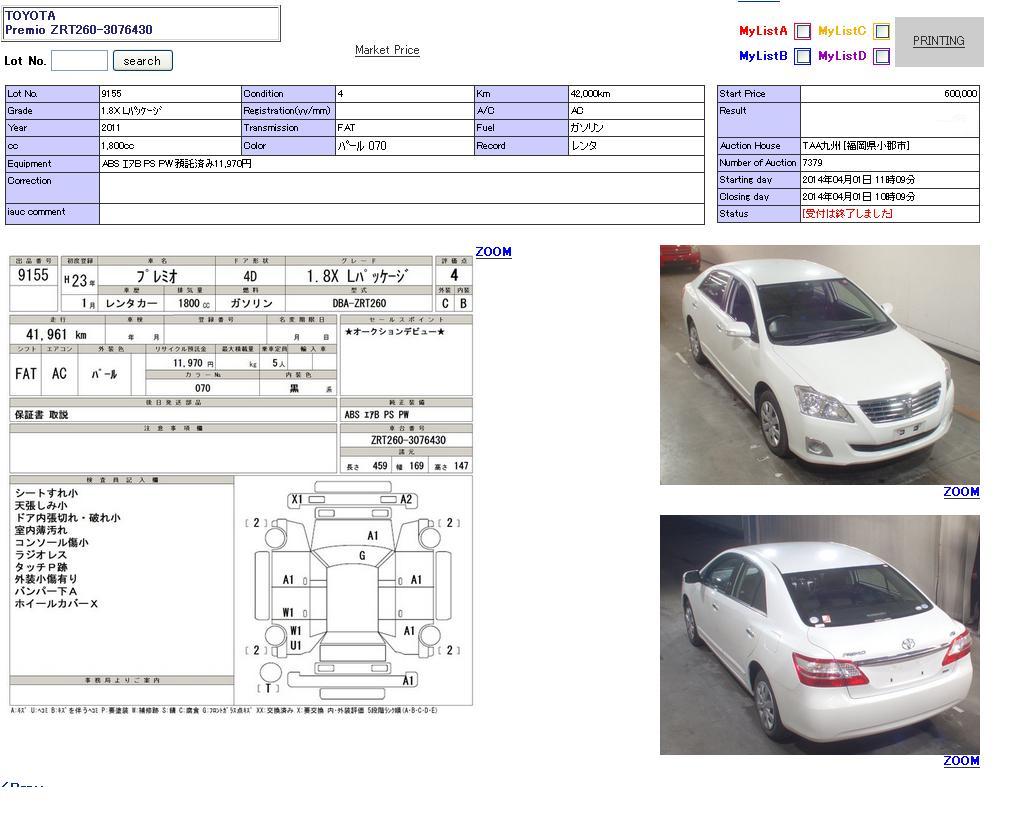Tick the MyListA checkbox
This screenshot has width=1029, height=820.
pyautogui.click(x=802, y=32)
